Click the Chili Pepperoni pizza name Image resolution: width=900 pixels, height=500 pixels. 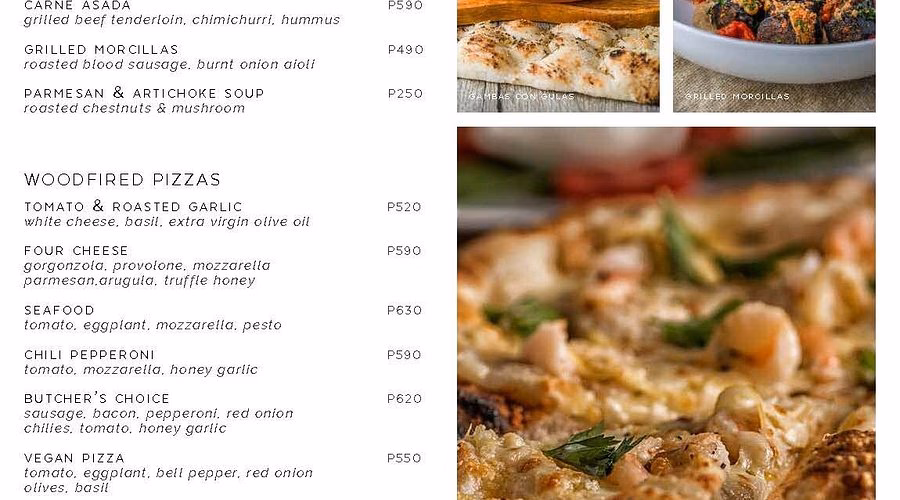[x=90, y=355]
